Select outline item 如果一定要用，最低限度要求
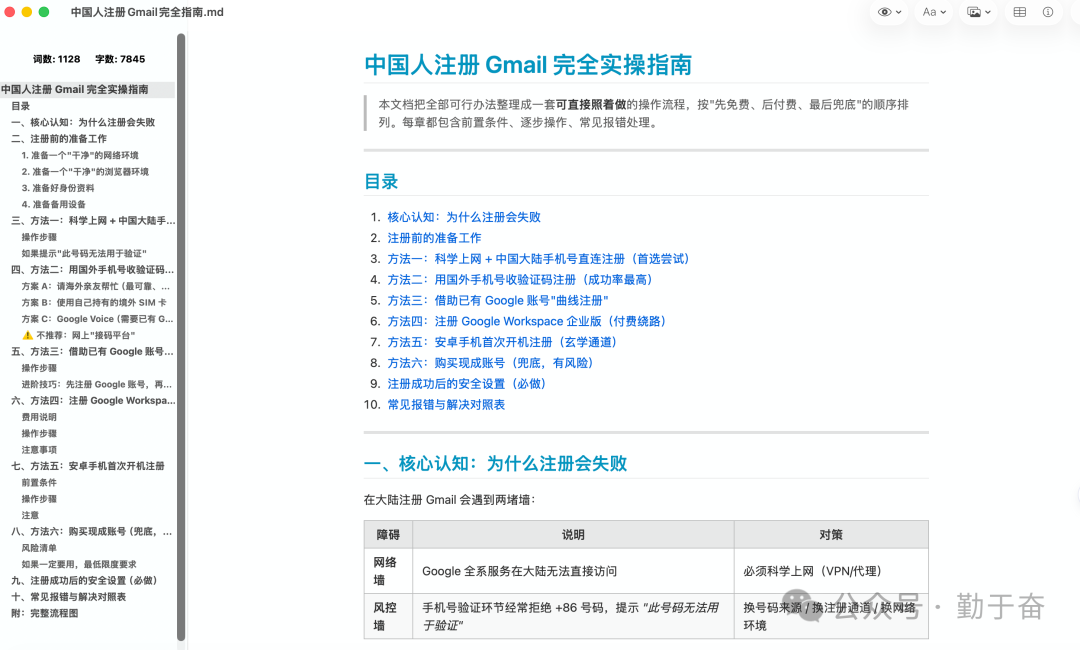Viewport: 1080px width, 650px height. [x=79, y=565]
